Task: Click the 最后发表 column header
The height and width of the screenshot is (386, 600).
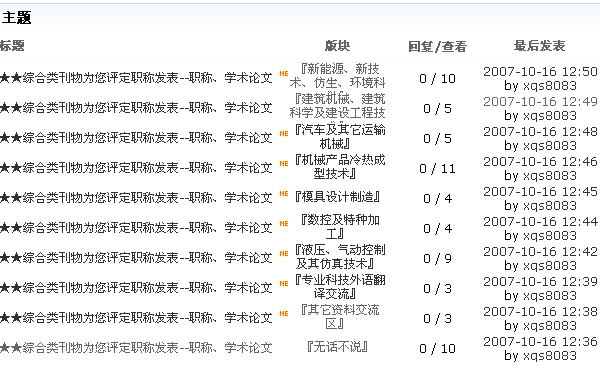Action: click(539, 46)
